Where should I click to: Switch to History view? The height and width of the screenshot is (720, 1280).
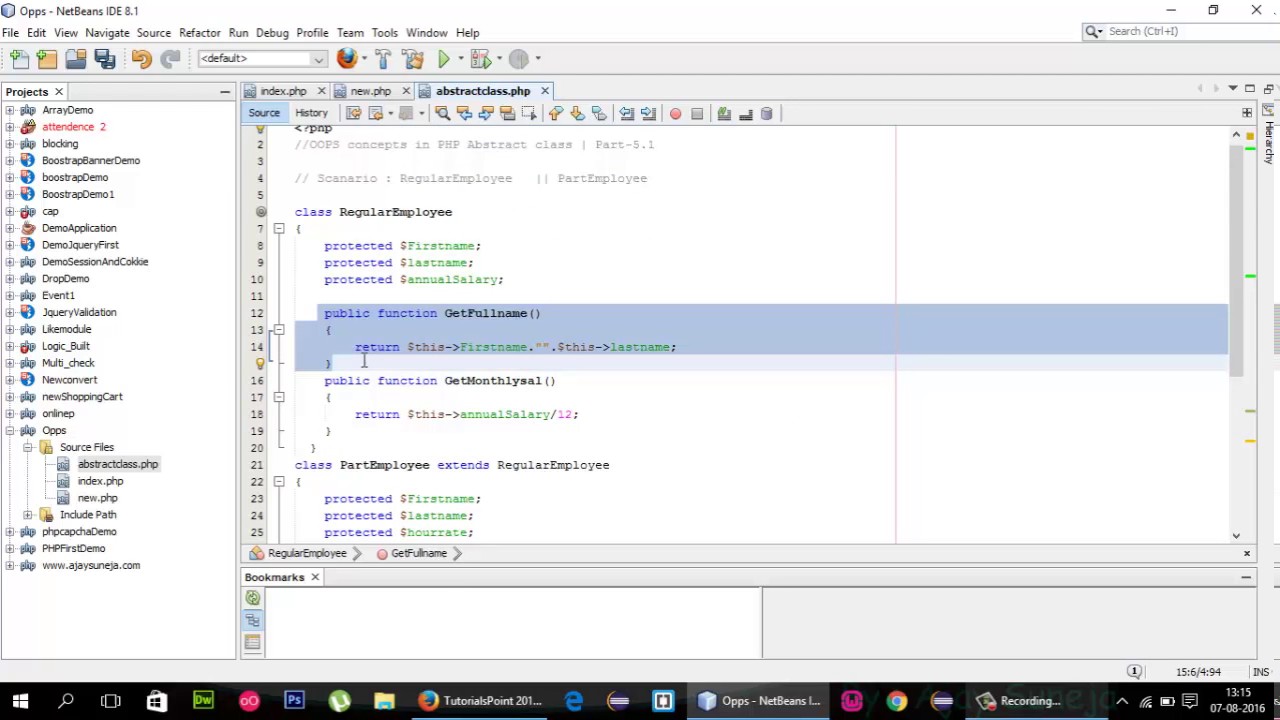(311, 113)
